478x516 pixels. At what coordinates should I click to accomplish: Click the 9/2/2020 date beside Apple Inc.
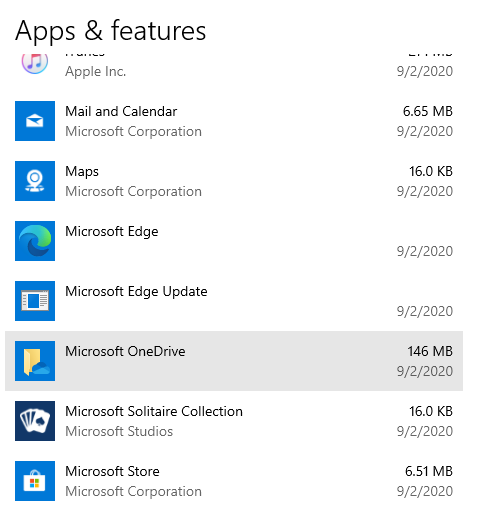pyautogui.click(x=425, y=72)
